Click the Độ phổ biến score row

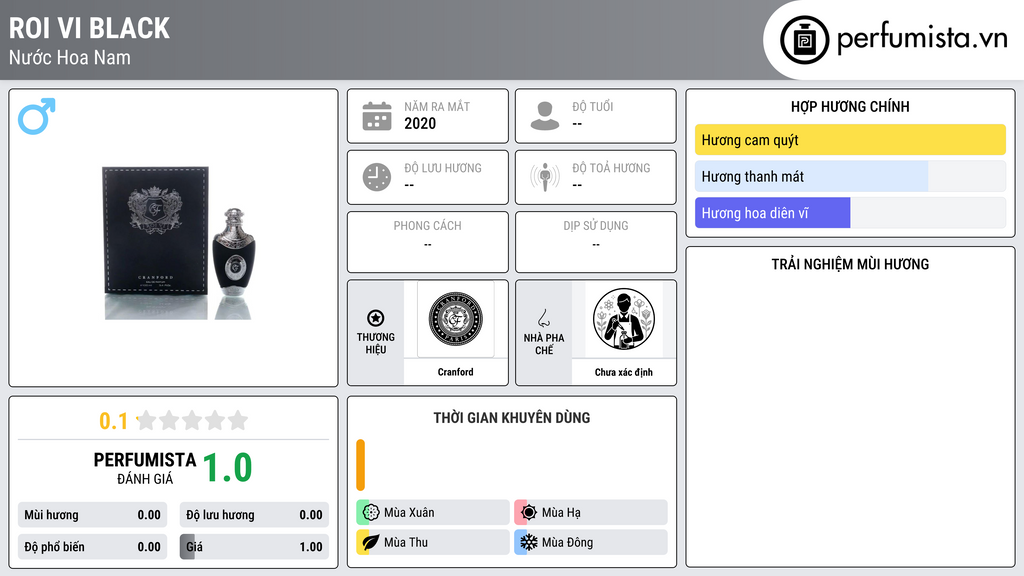click(x=93, y=547)
